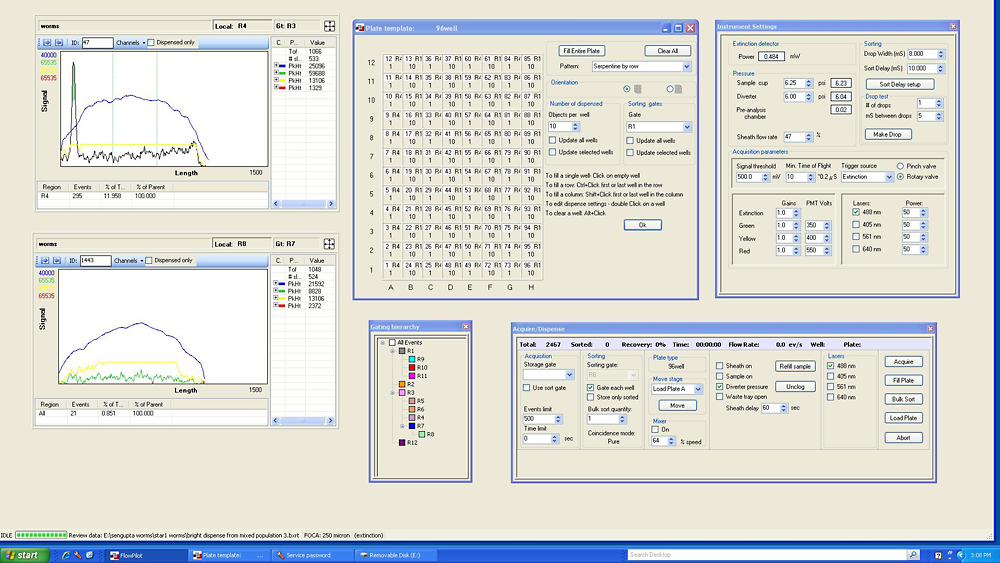
Task: Click the Sort Delay setup button
Action: (x=899, y=84)
